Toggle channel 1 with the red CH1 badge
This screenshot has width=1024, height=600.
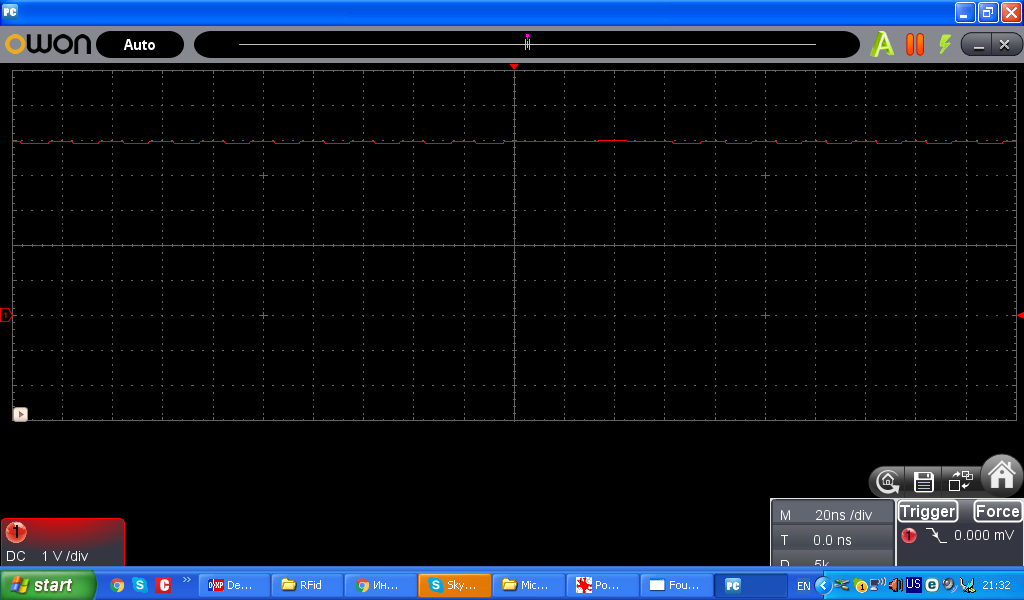16,532
